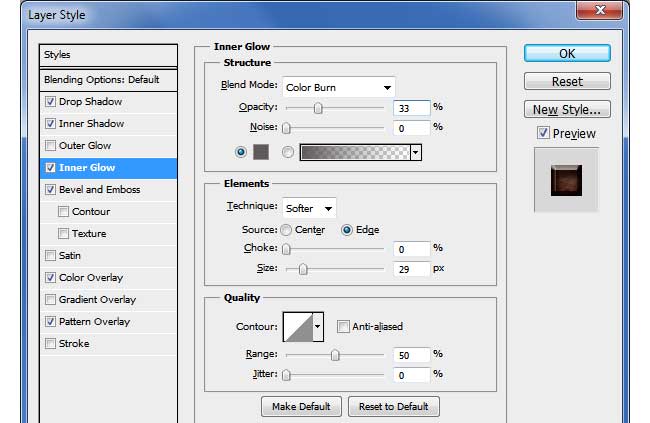
Task: Click the Choke slider handle
Action: click(x=286, y=249)
